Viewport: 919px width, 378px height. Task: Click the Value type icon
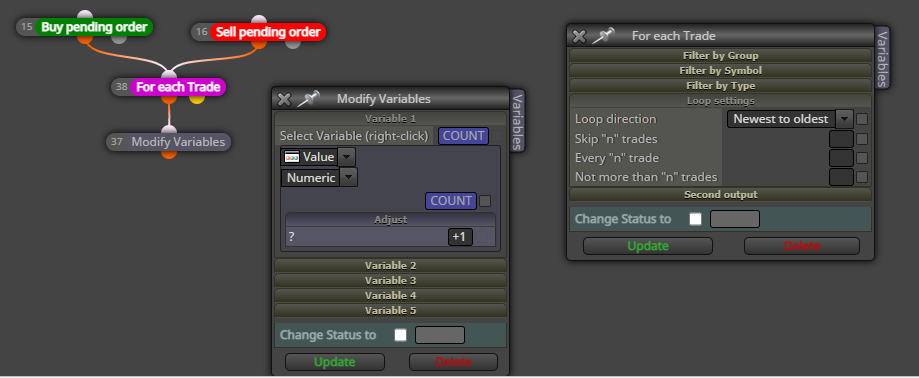pos(291,157)
